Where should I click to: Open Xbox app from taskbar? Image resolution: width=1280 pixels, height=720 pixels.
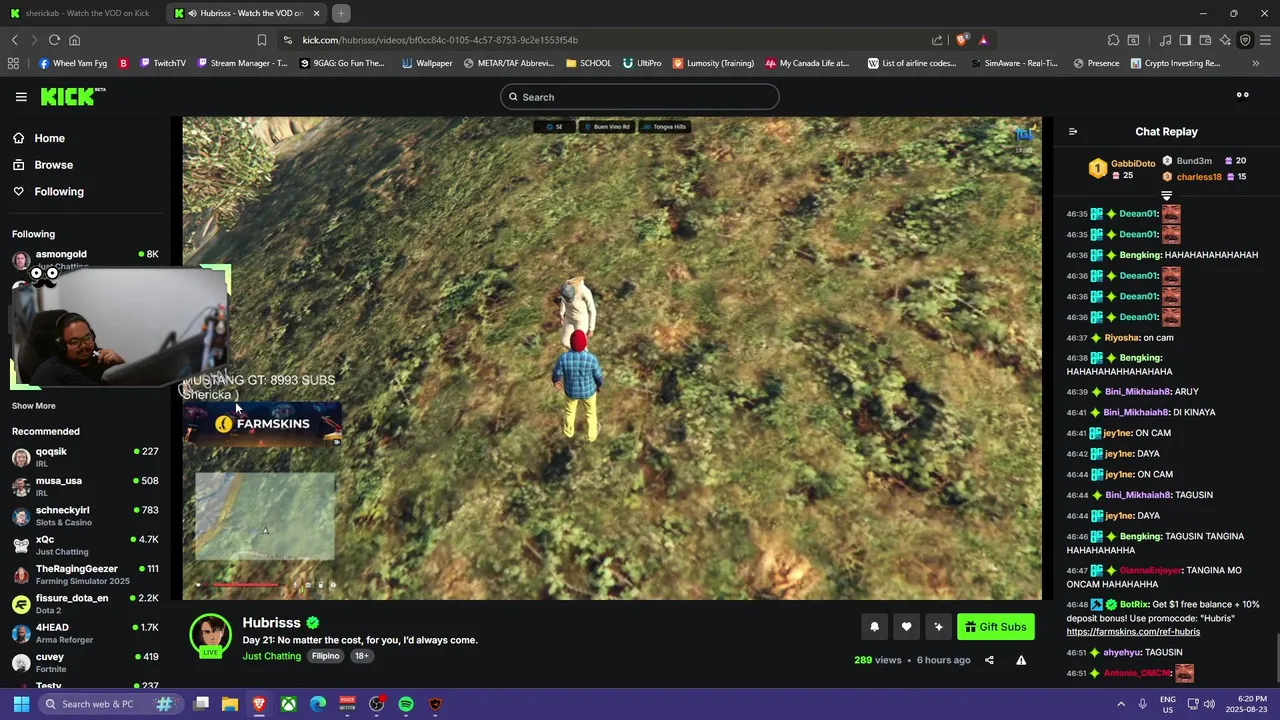288,704
